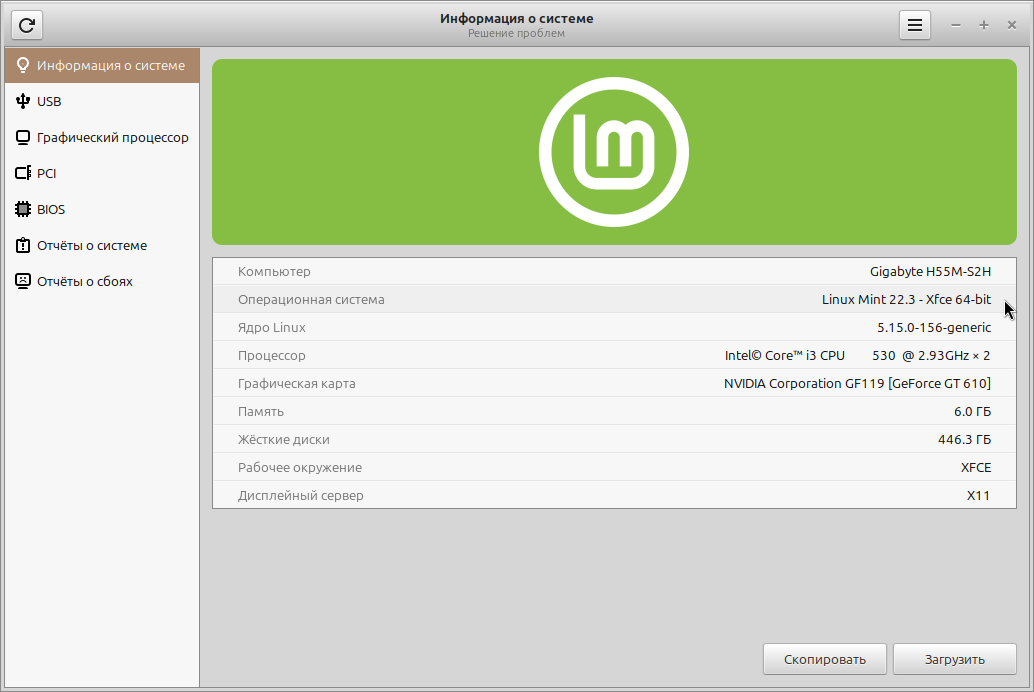Click the value Linux Mint 22.3 - Xfce 64-bit
Screen dimensions: 1034x692
coord(906,299)
